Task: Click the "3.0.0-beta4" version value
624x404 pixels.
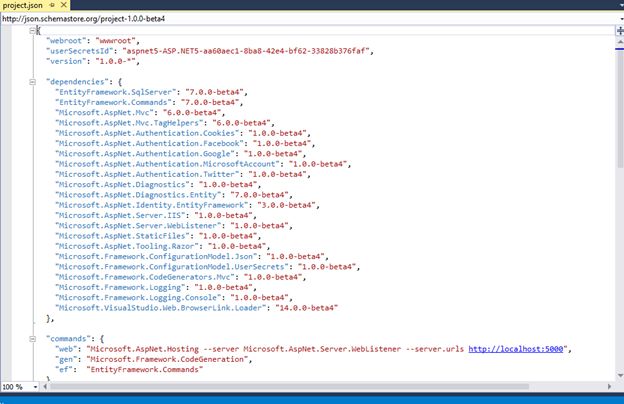Action: click(286, 205)
